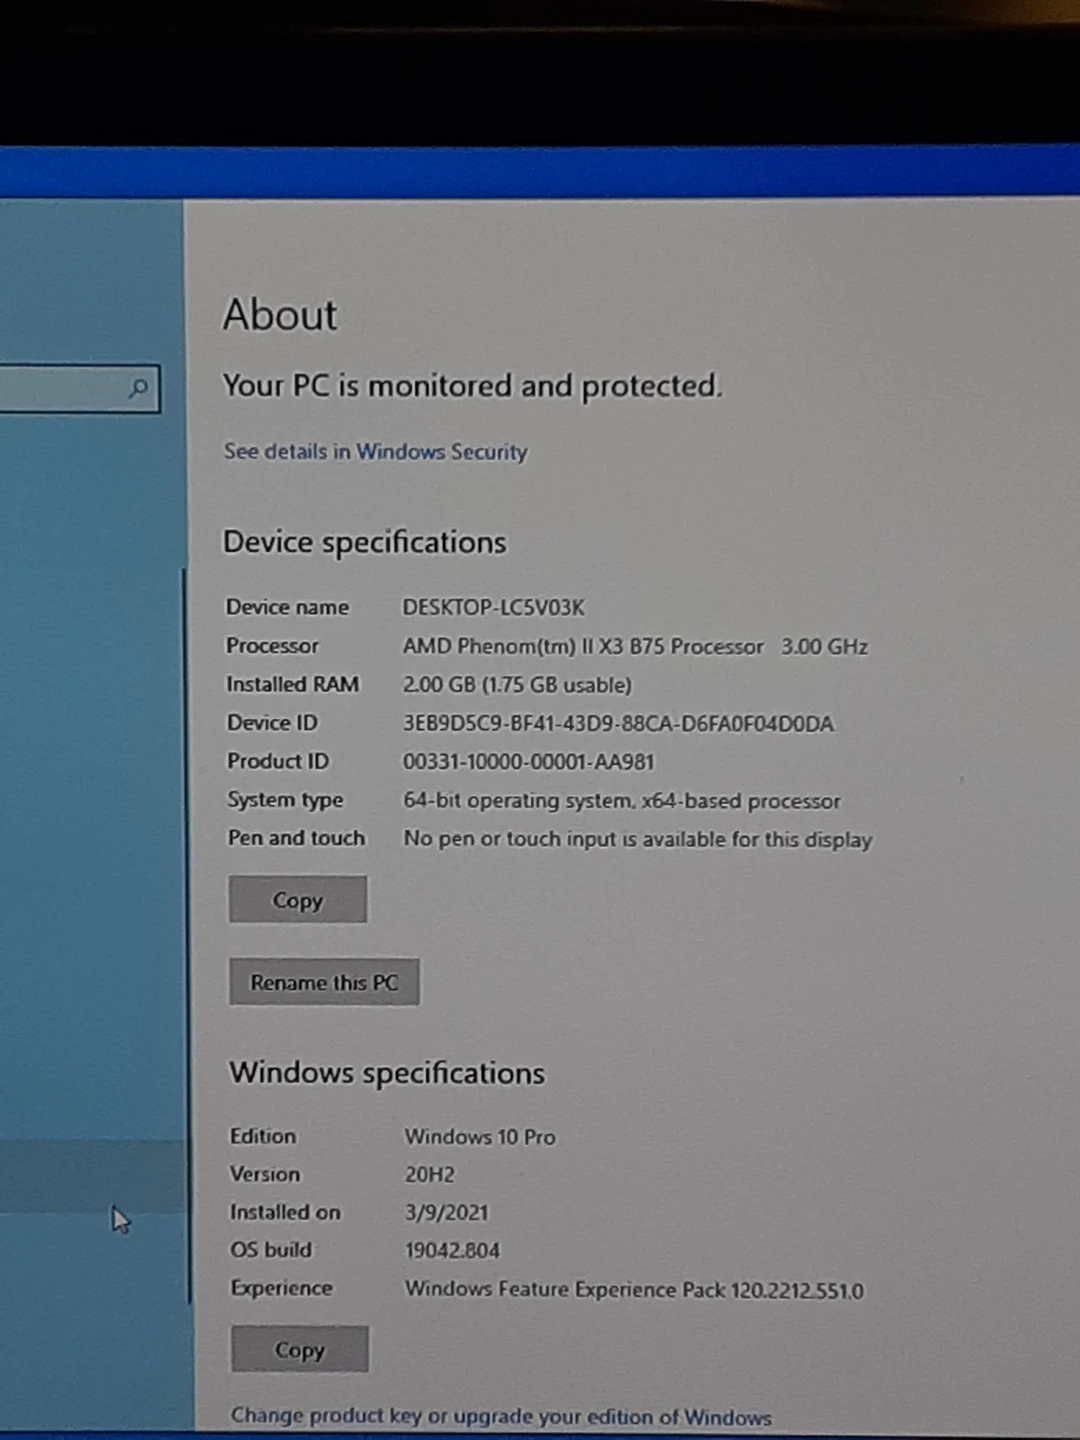The height and width of the screenshot is (1440, 1080).
Task: Copy the device specifications
Action: (298, 900)
